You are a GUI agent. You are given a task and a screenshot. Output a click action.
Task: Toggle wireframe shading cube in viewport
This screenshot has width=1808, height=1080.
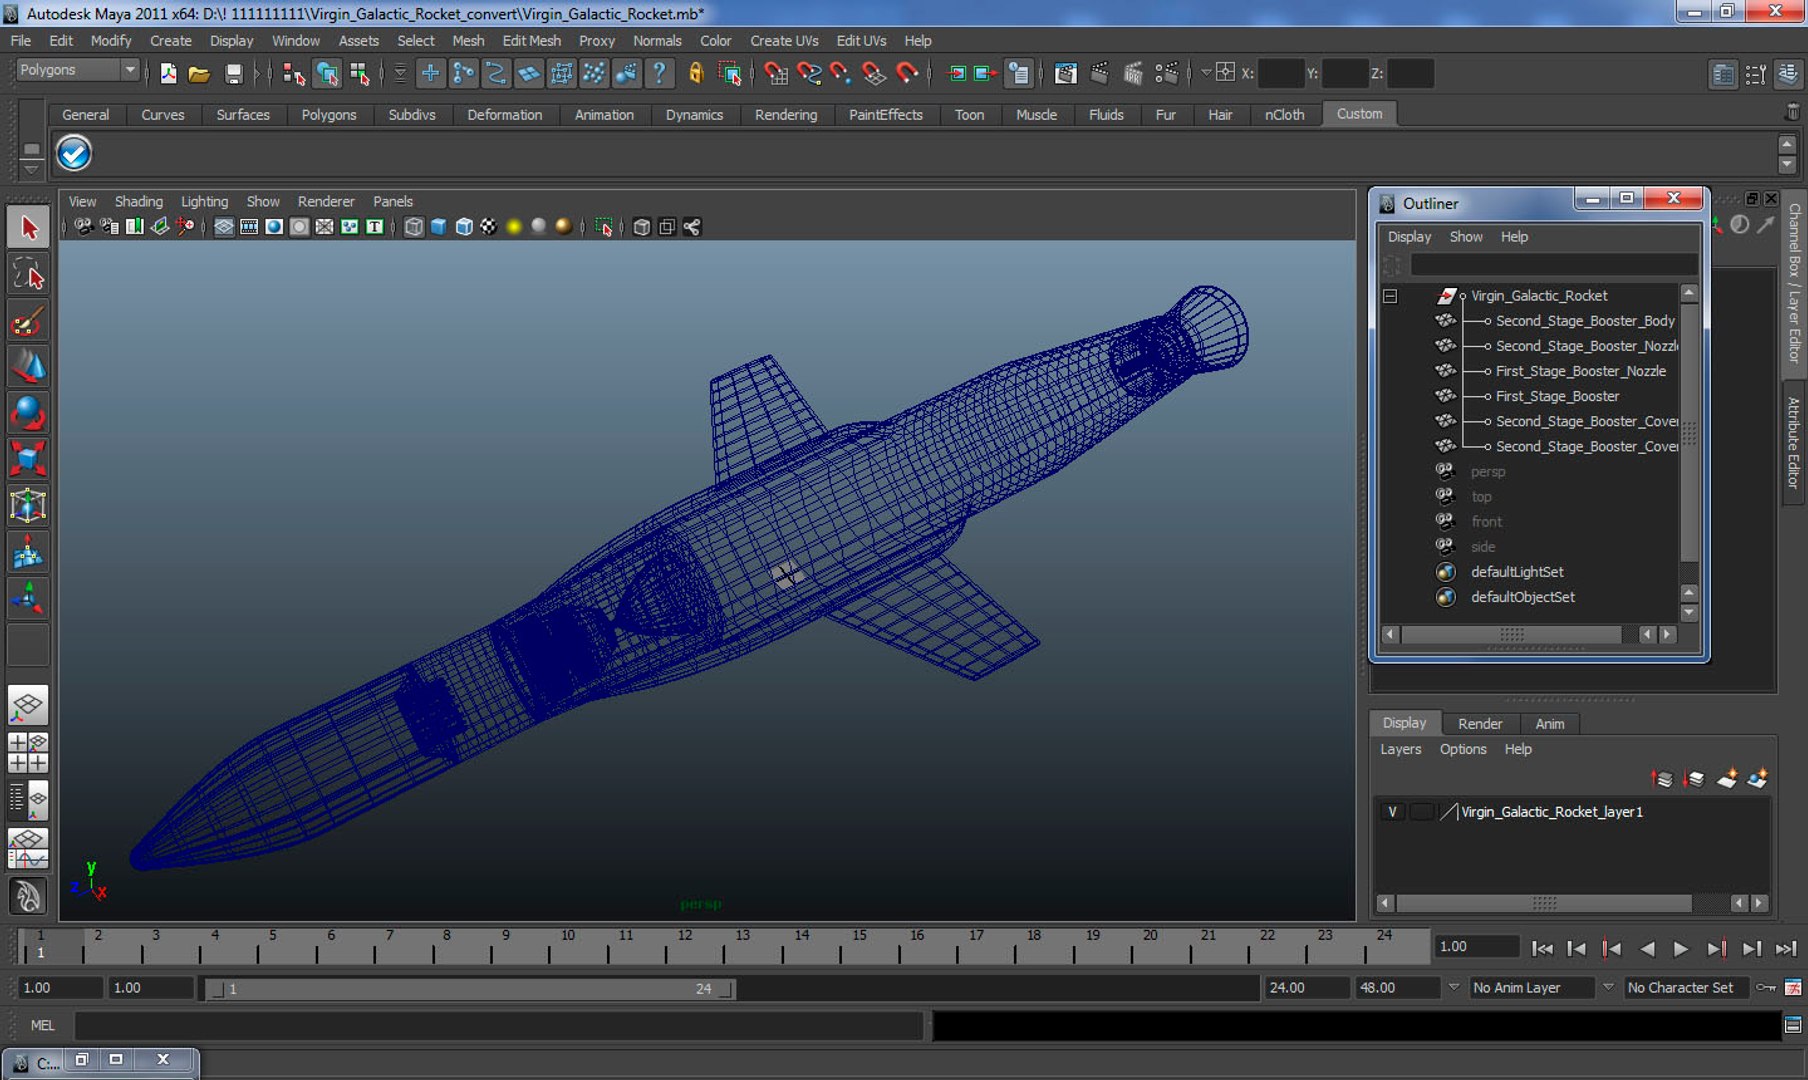(414, 227)
